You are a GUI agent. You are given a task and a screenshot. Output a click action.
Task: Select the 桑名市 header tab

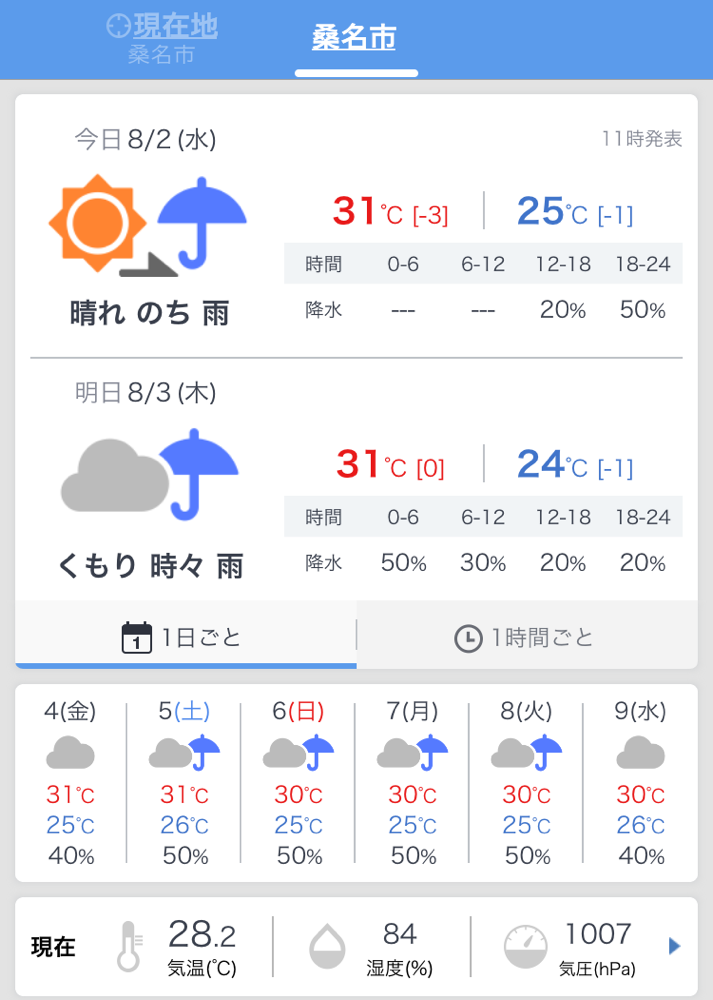pyautogui.click(x=354, y=38)
